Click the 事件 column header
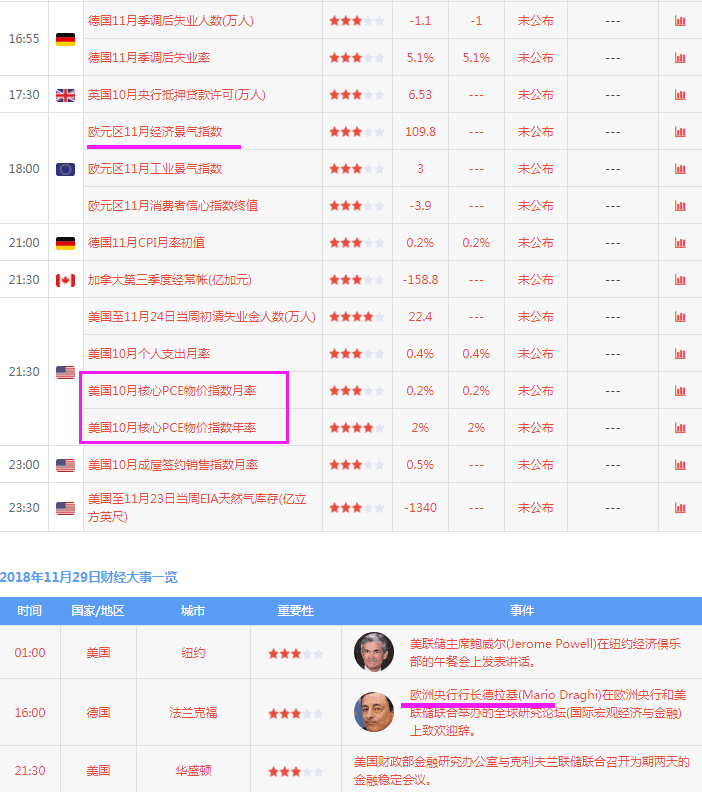 (521, 610)
